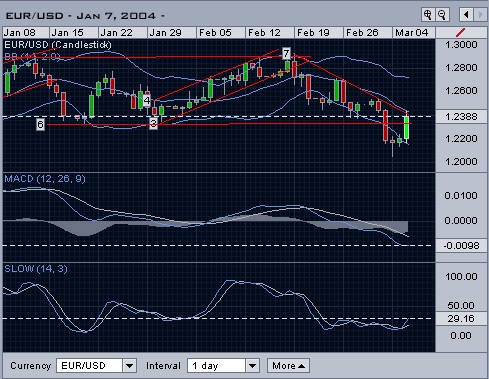Zoom in on the chart with the magnifier plus icon
Image resolution: width=489 pixels, height=379 pixels.
(x=428, y=15)
